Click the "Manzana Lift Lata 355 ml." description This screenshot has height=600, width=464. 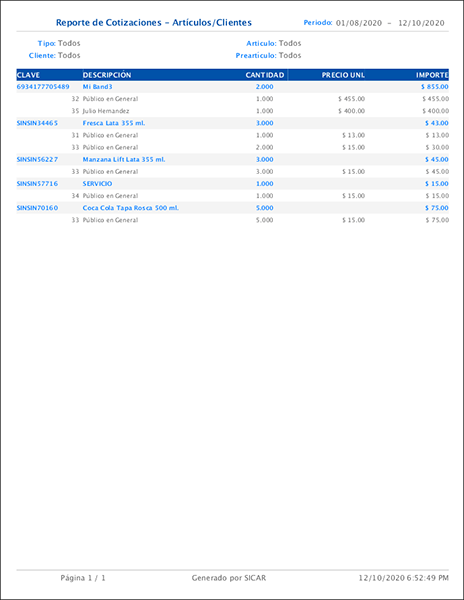(124, 160)
